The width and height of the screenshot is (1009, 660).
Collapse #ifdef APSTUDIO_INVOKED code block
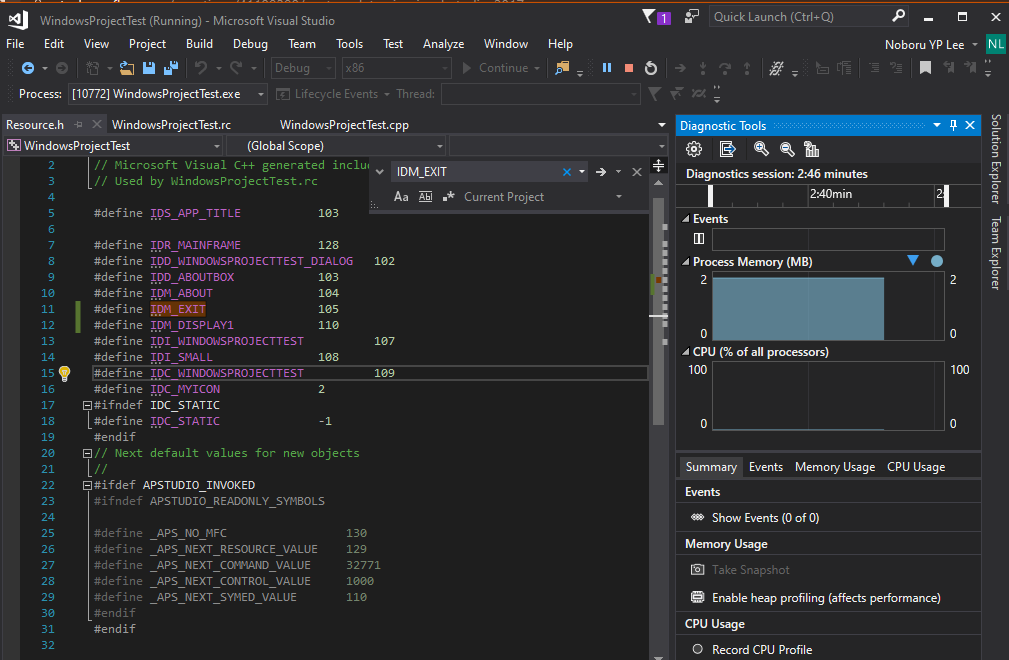(87, 485)
